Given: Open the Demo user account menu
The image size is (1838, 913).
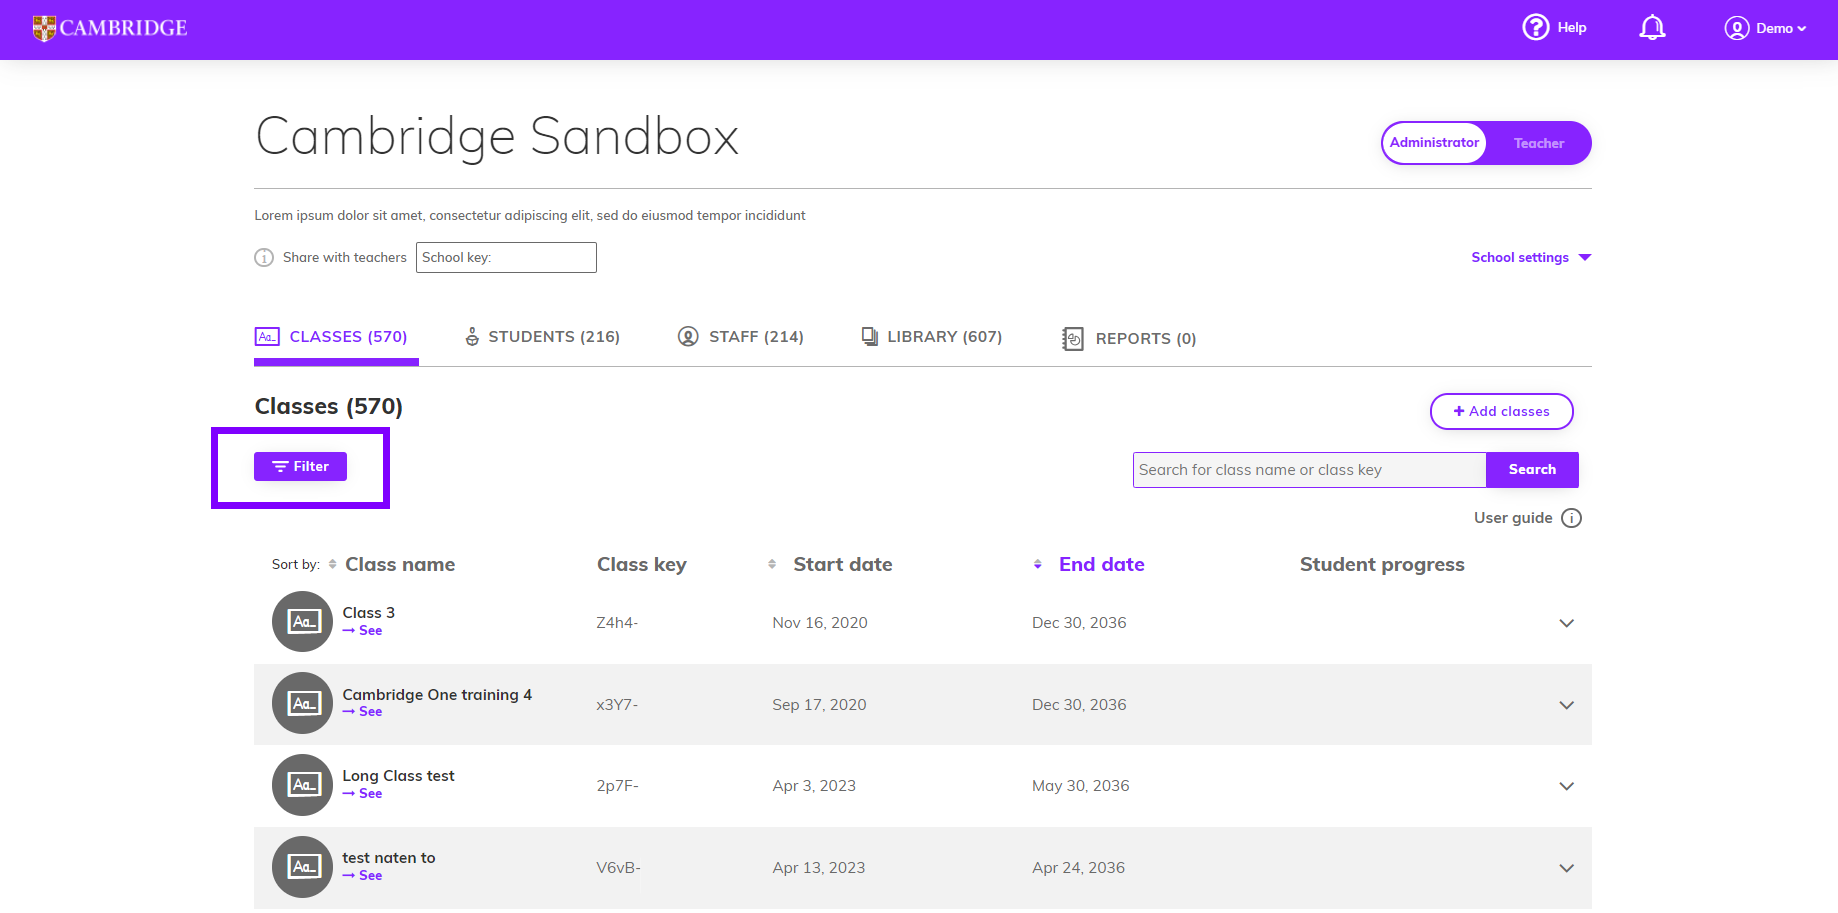Looking at the screenshot, I should pyautogui.click(x=1765, y=28).
